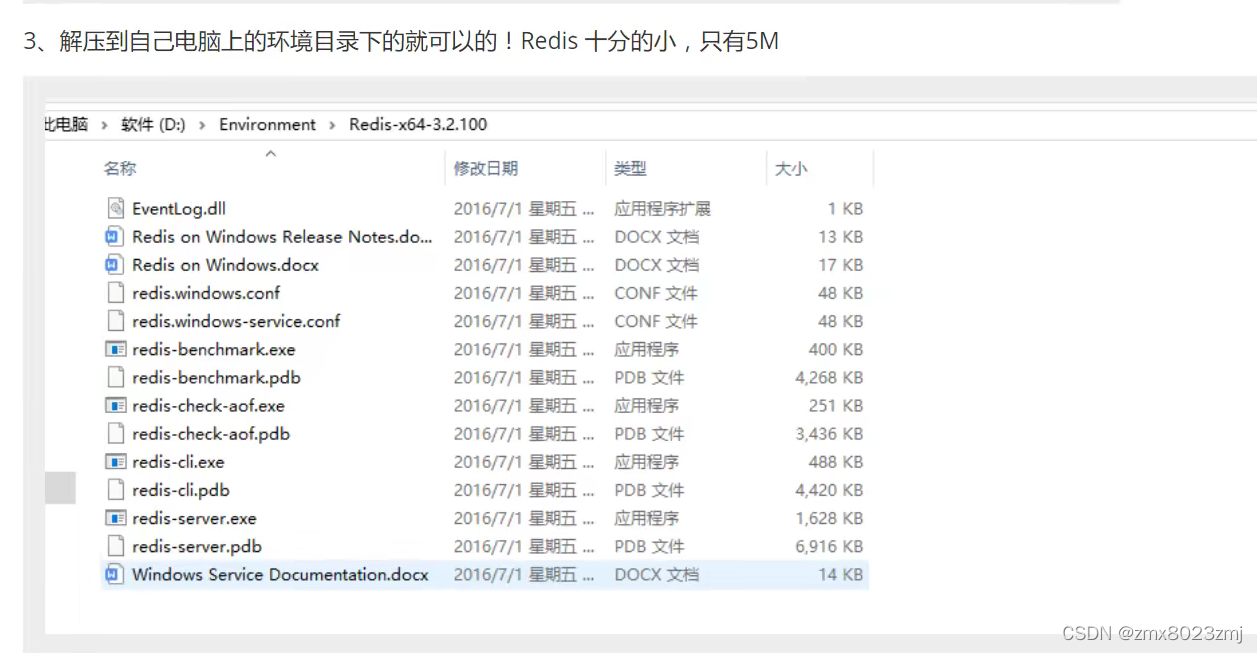Screen dimensions: 1257x653
Task: Click the redis-check-aof.exe application icon
Action: 116,406
